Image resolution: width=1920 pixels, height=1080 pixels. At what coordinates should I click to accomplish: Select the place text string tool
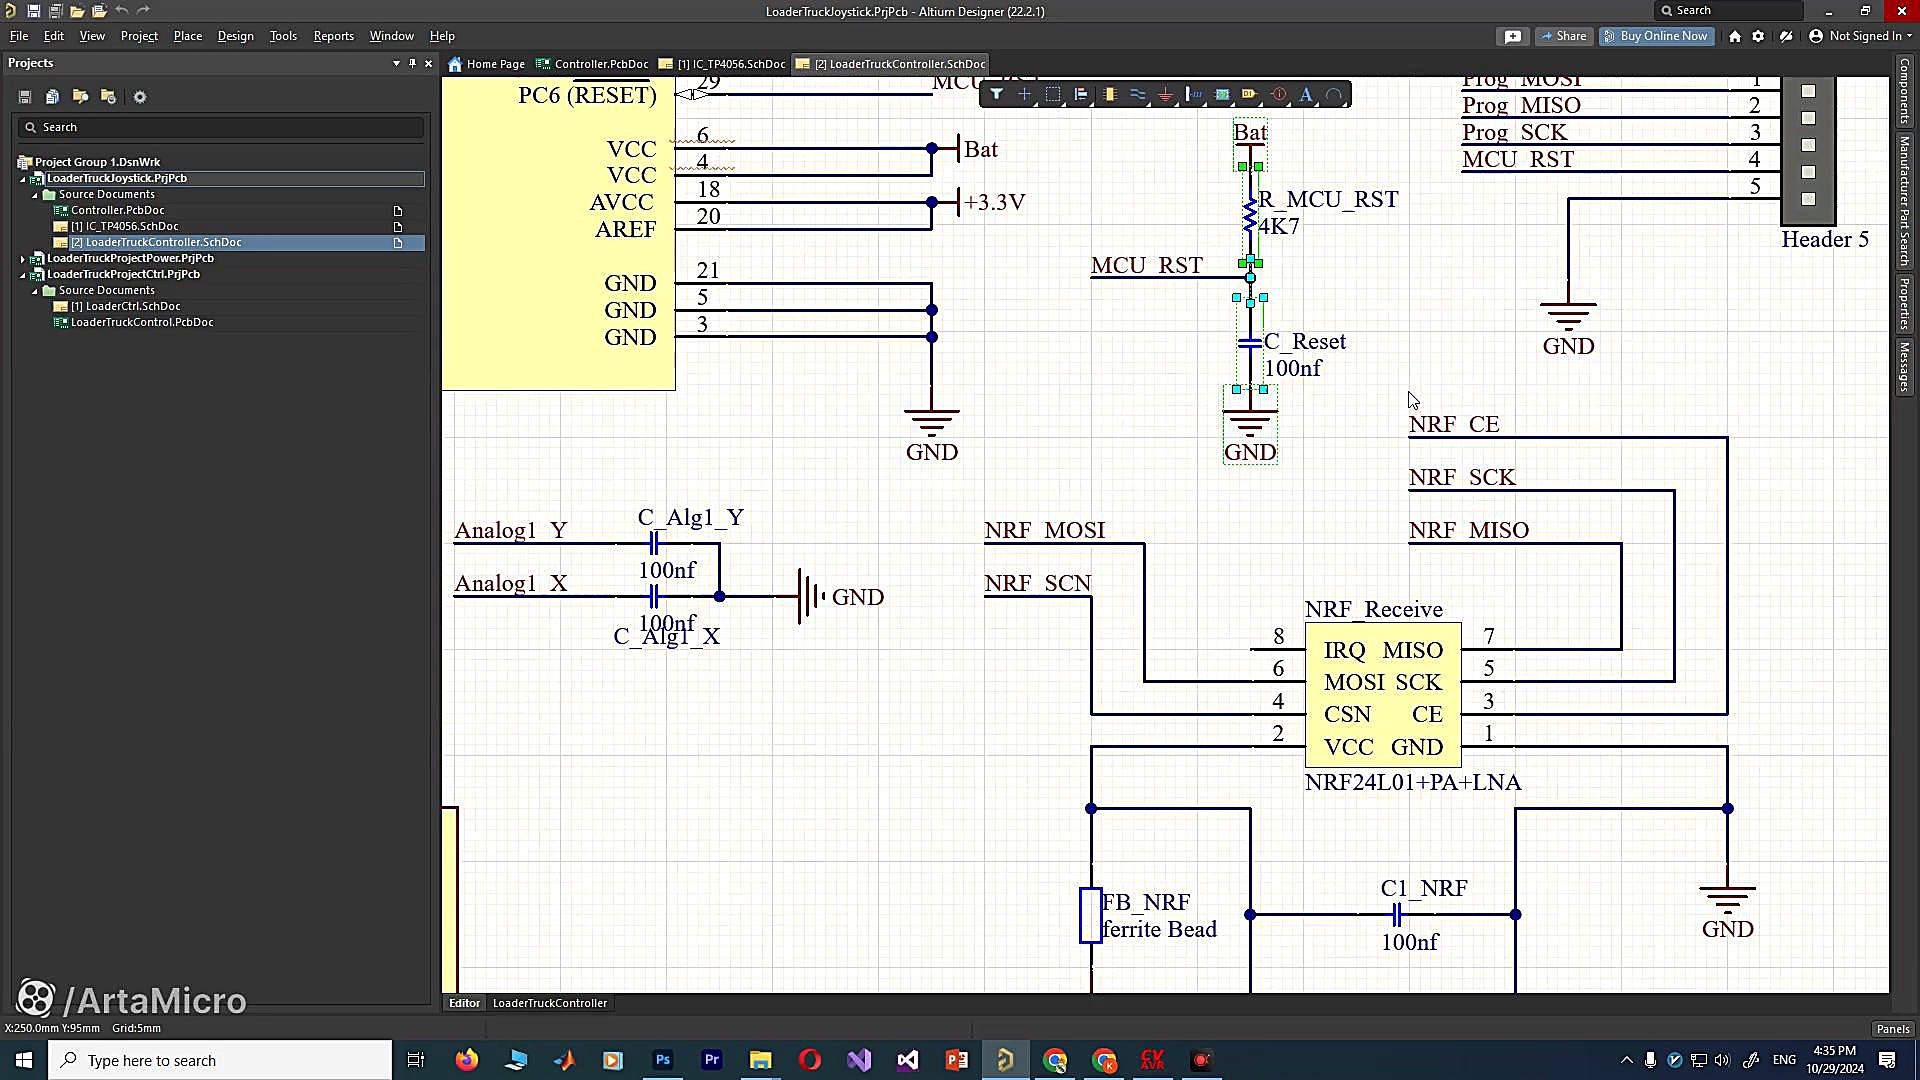click(x=1306, y=95)
